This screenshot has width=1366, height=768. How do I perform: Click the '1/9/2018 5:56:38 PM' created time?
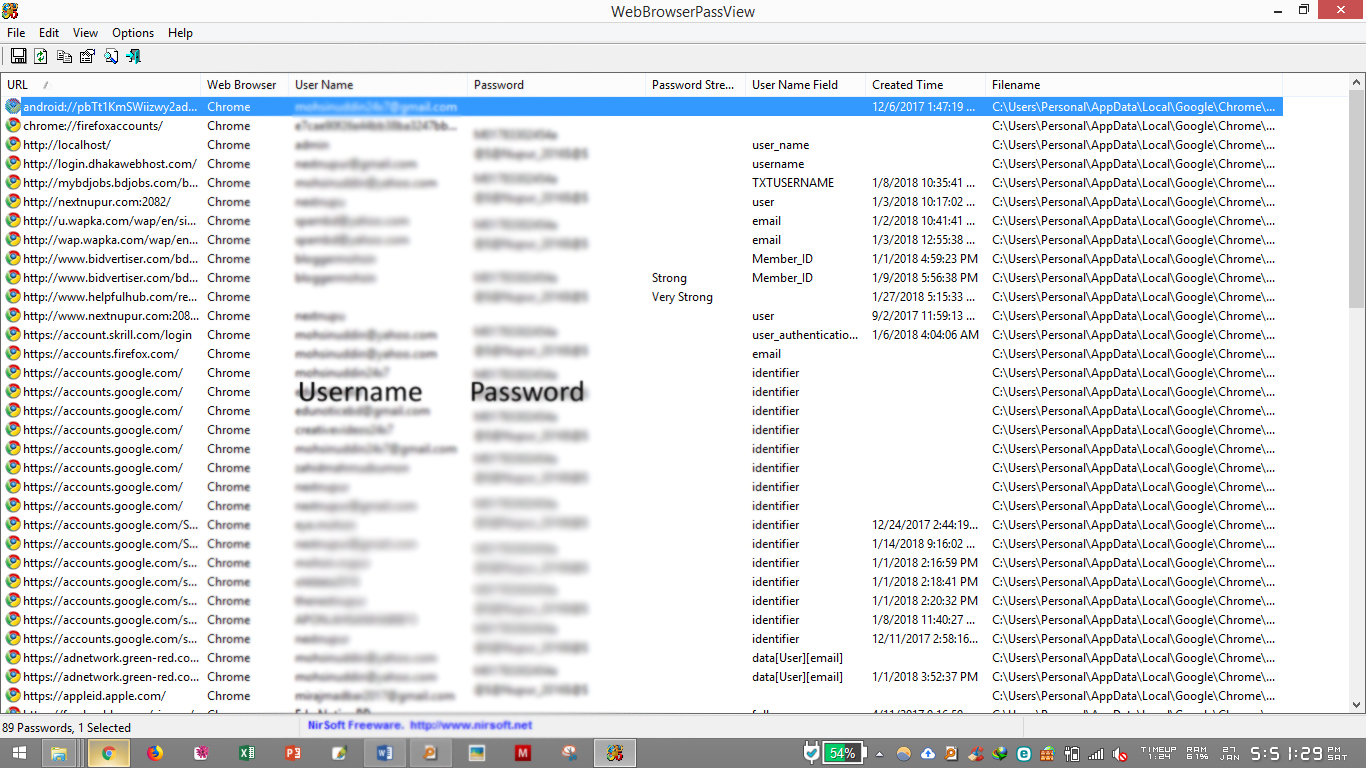tap(925, 278)
